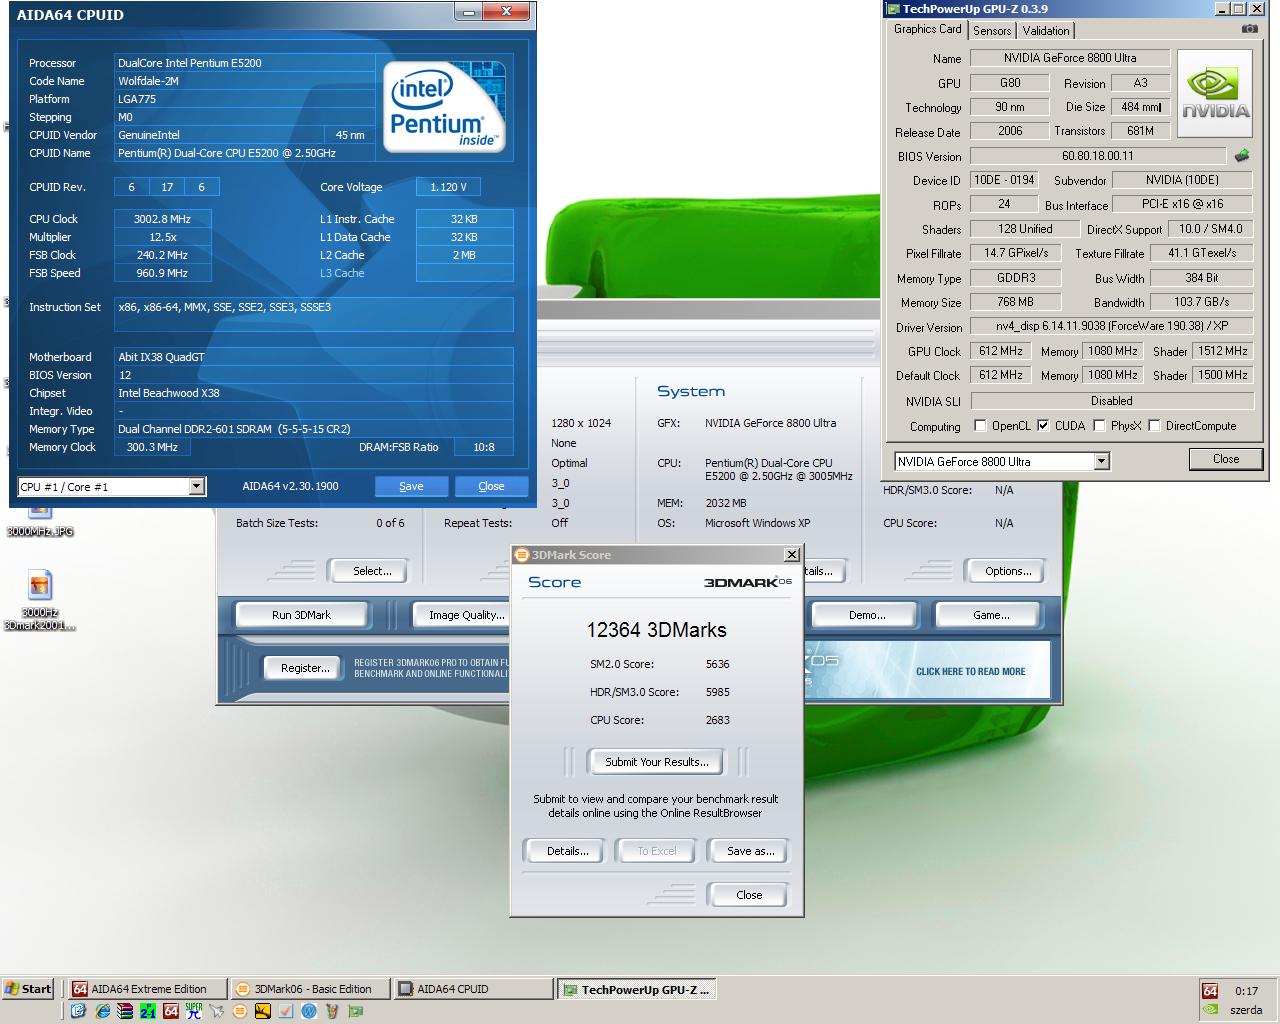Click the AIDA64 tray icon
The height and width of the screenshot is (1024, 1280).
click(1210, 991)
